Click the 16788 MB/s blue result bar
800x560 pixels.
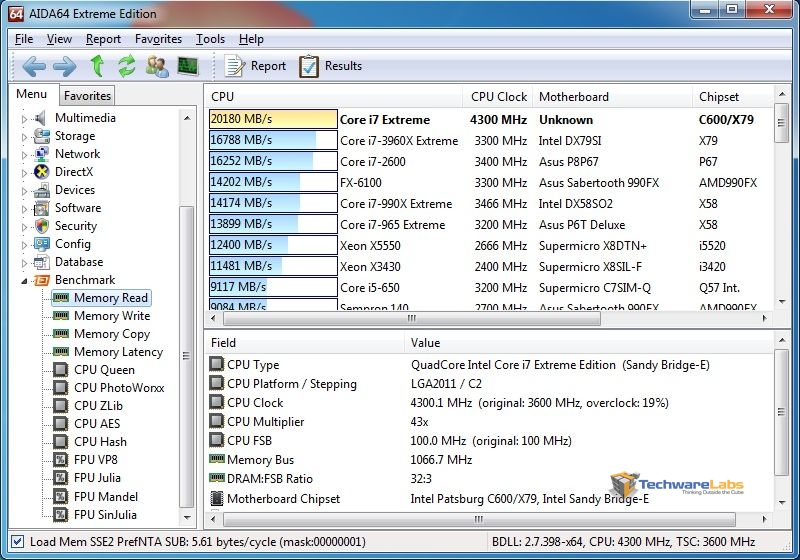pos(273,140)
